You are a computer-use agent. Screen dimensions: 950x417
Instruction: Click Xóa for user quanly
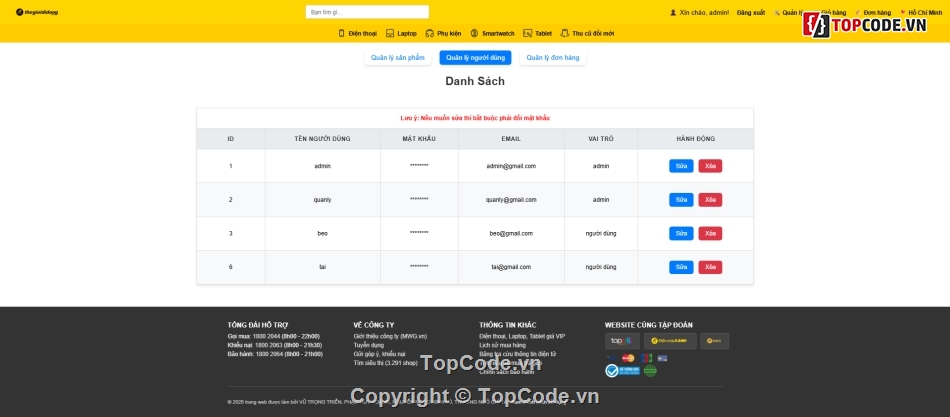coord(710,200)
